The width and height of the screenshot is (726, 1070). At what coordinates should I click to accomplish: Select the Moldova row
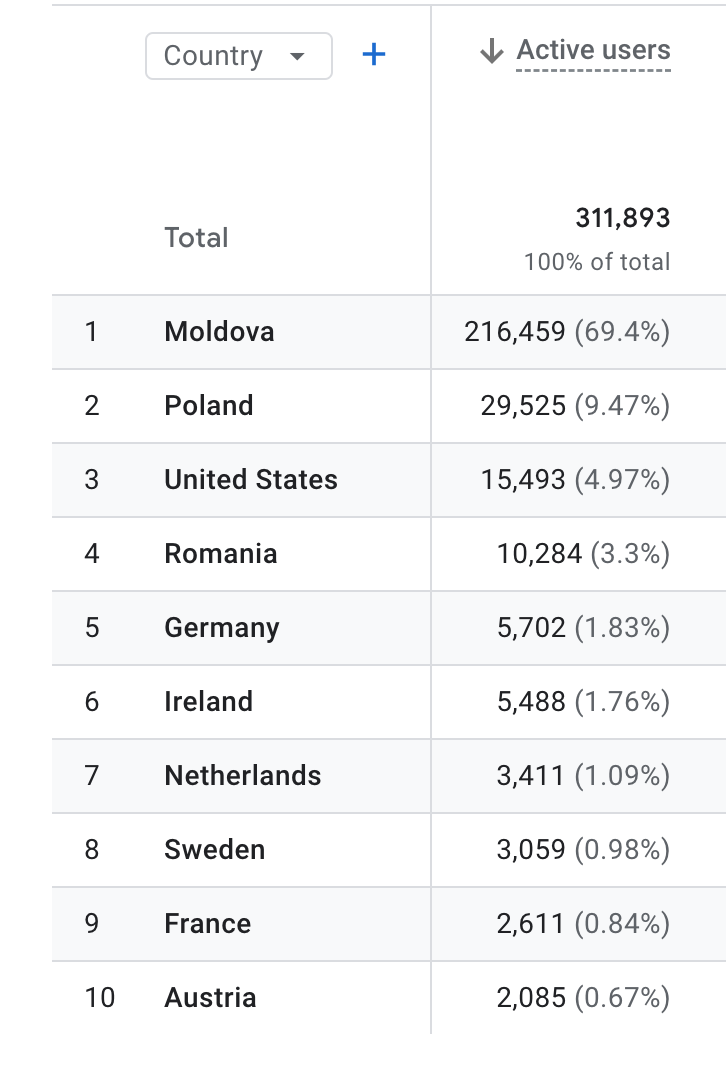tap(219, 332)
